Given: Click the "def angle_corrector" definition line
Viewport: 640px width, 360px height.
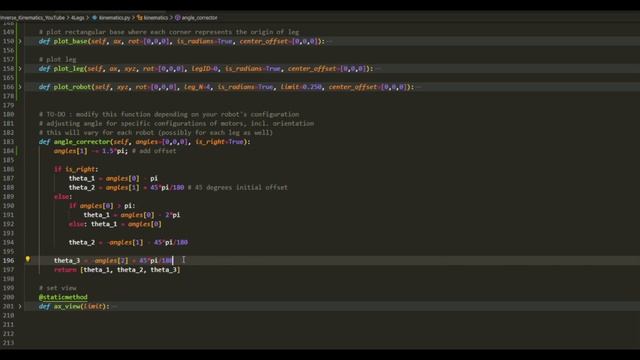Looking at the screenshot, I should 144,142.
